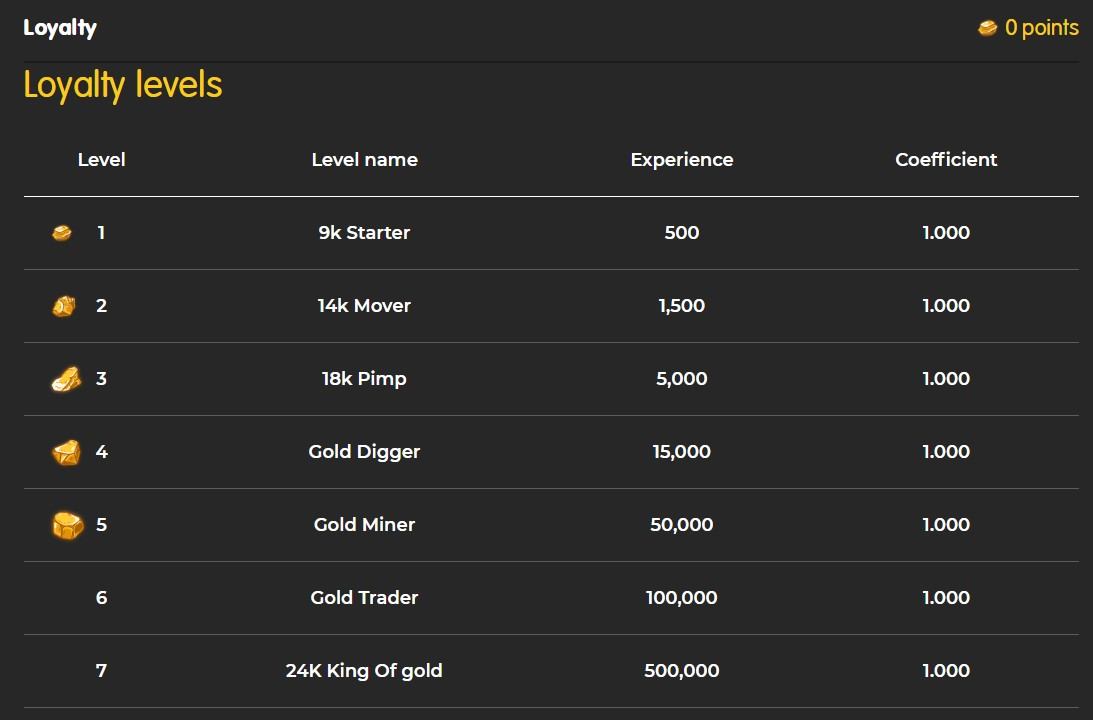Select the 18k Pimp level name

click(364, 379)
